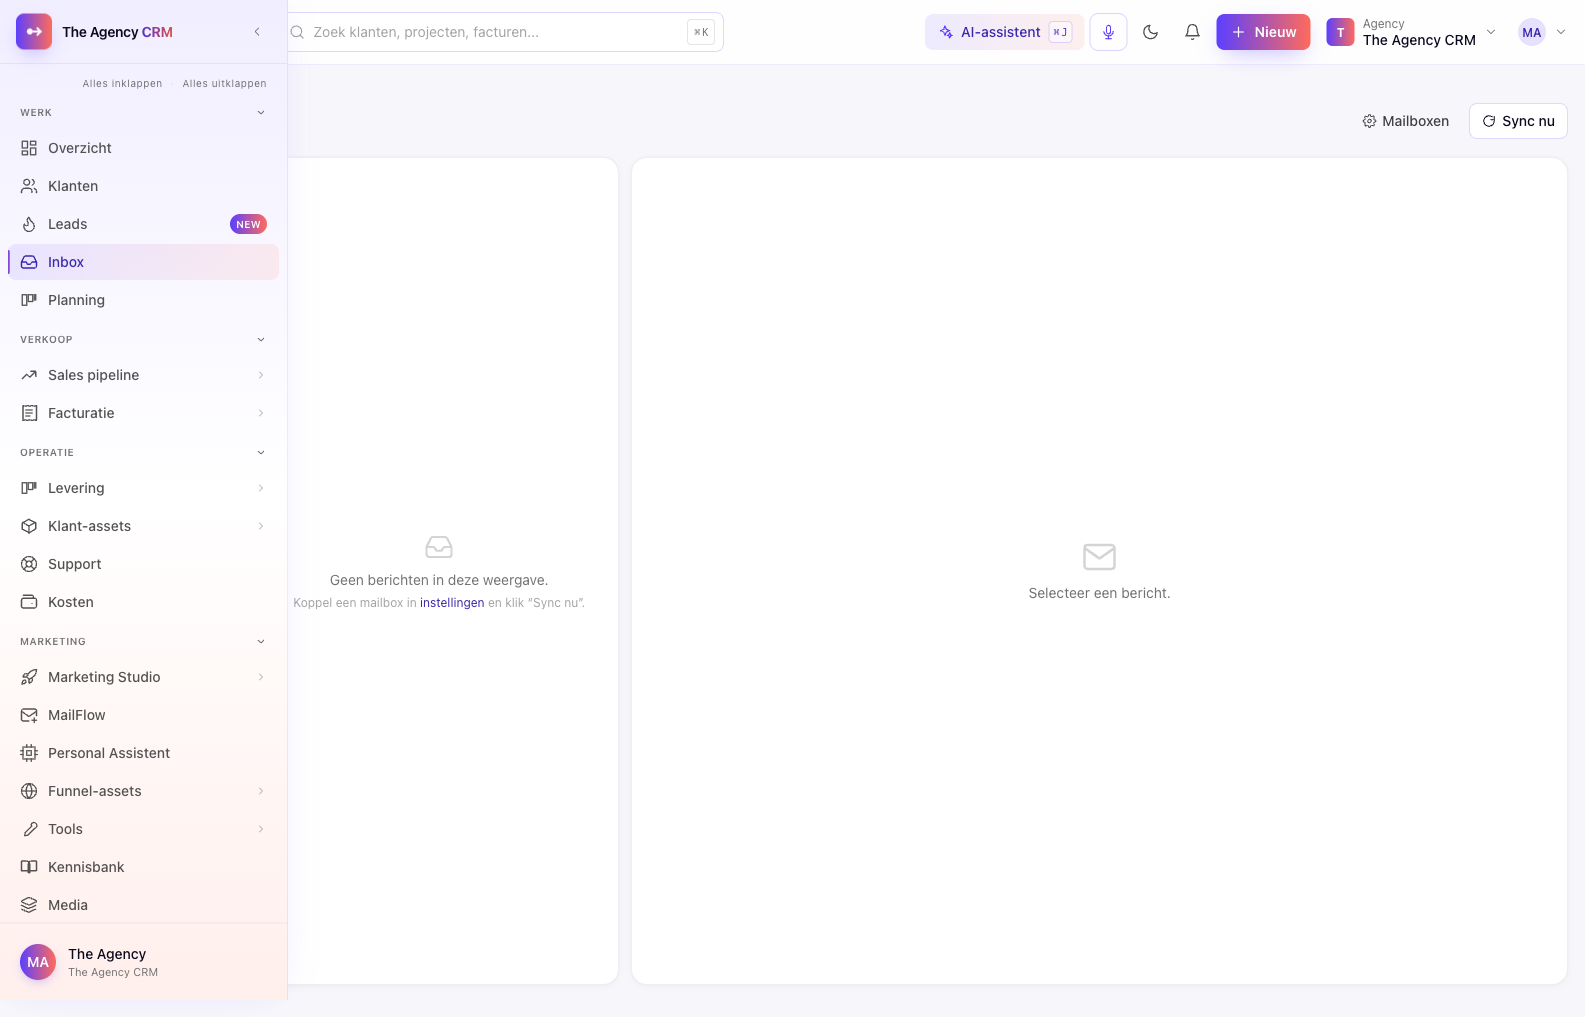Open the user menu dropdown arrow
The image size is (1585, 1017).
click(1561, 32)
